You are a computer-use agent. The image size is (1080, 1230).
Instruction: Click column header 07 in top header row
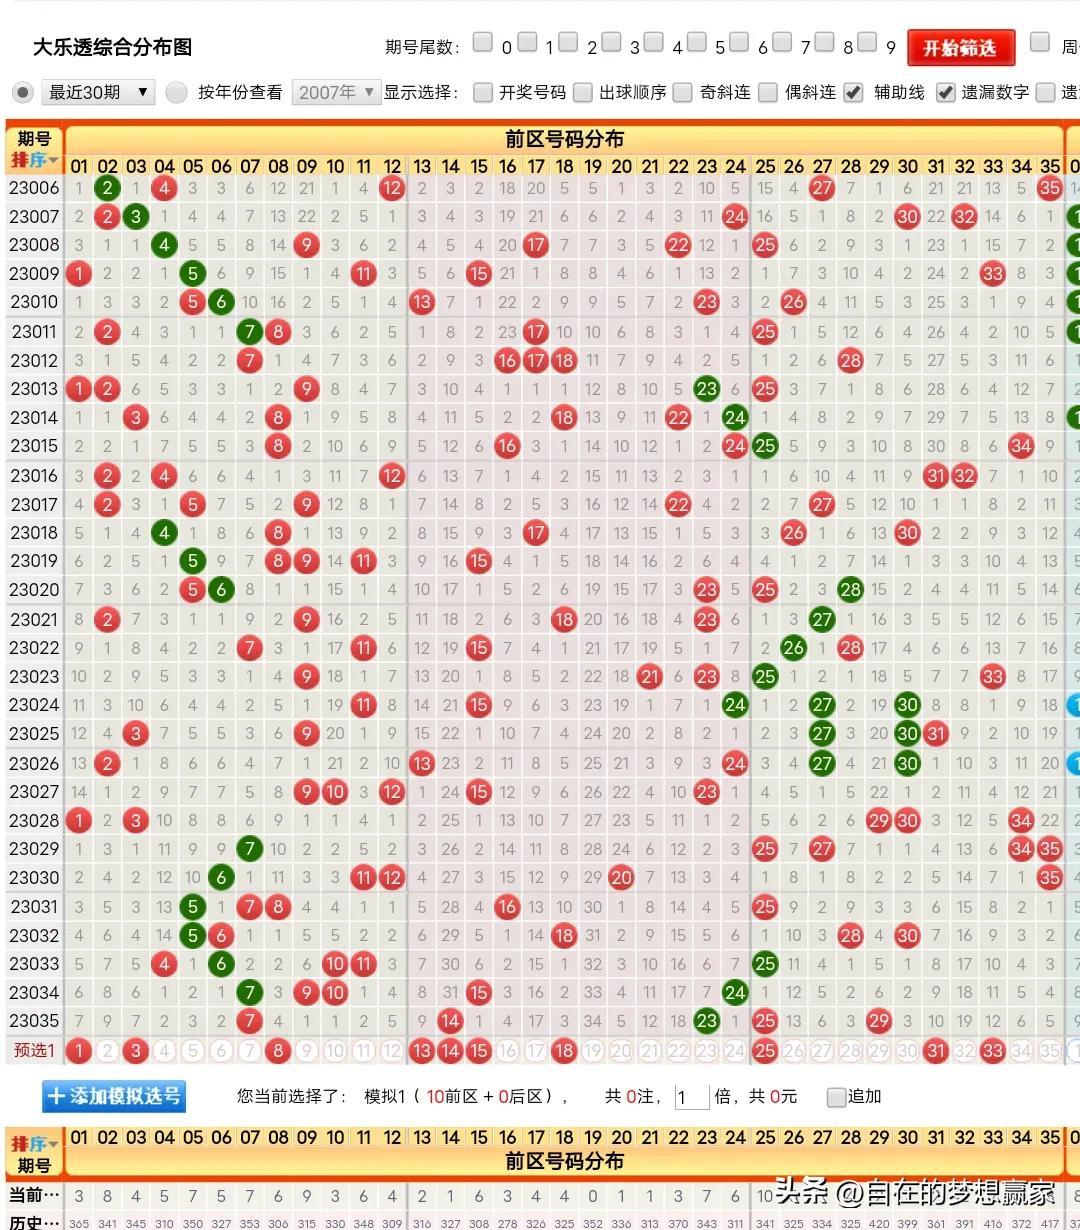click(x=250, y=166)
